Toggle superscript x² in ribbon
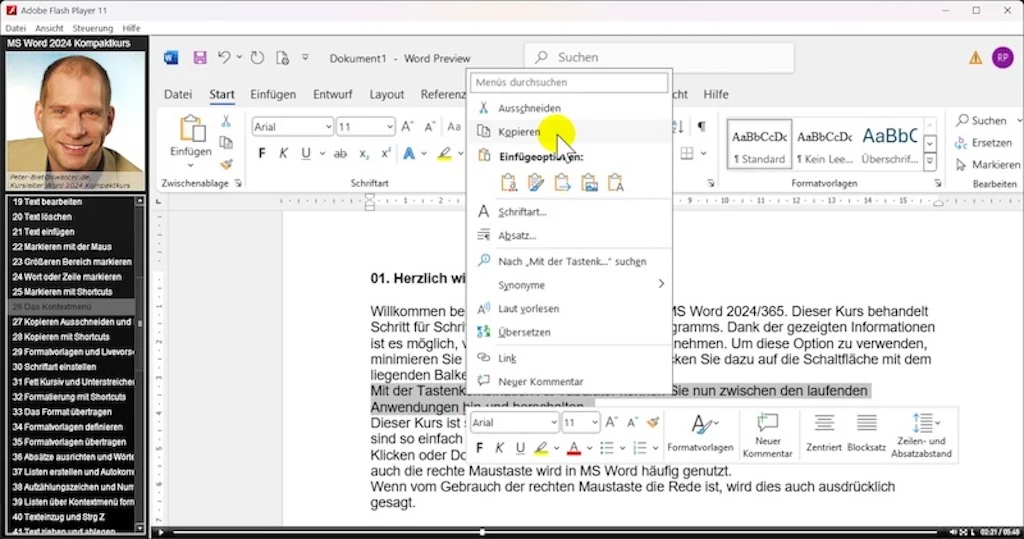The height and width of the screenshot is (539, 1024). tap(385, 154)
